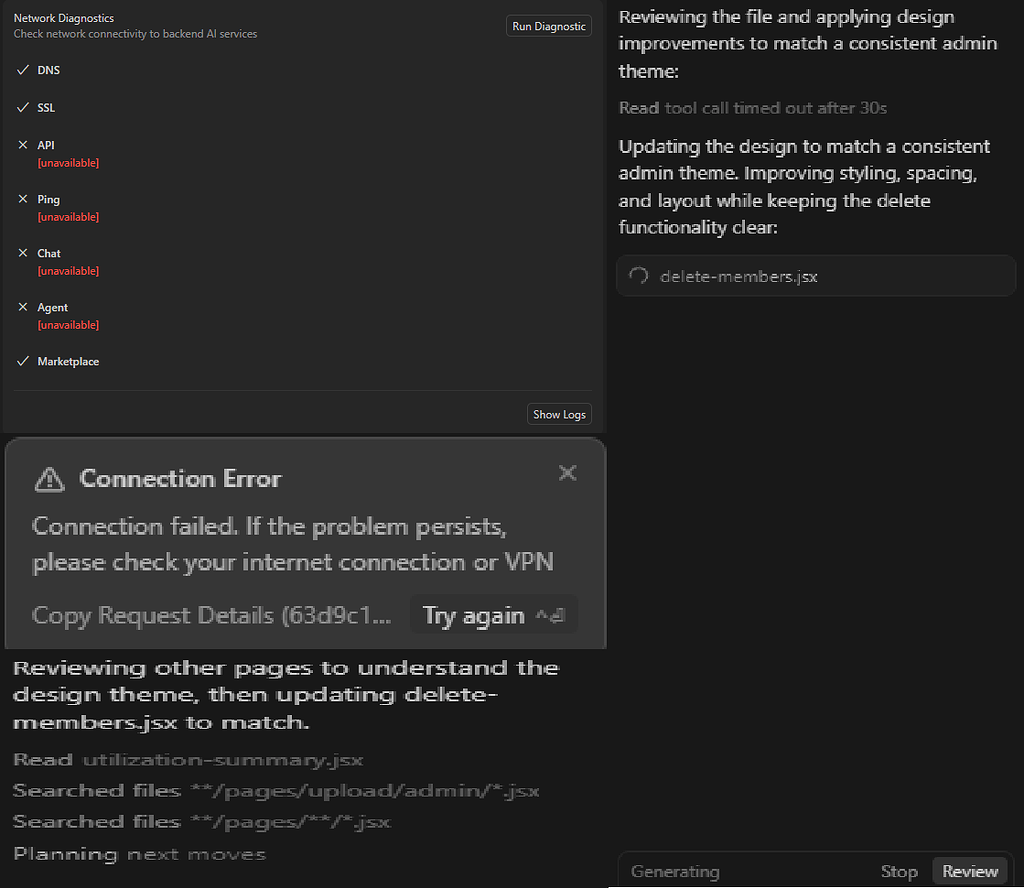Click the red X icon beside API

(23, 145)
